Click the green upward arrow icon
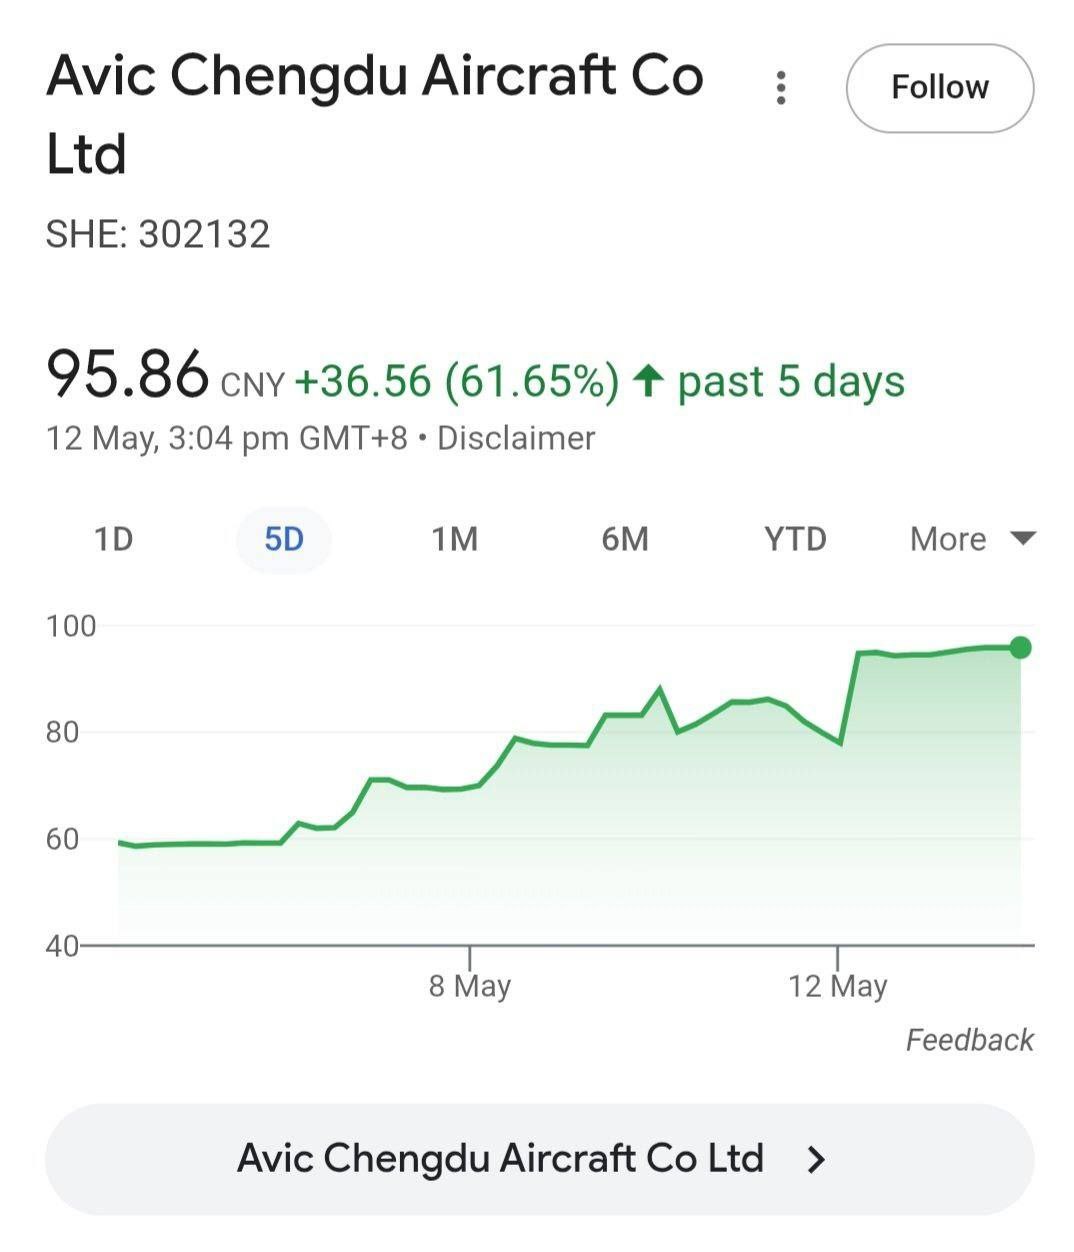 click(x=649, y=381)
